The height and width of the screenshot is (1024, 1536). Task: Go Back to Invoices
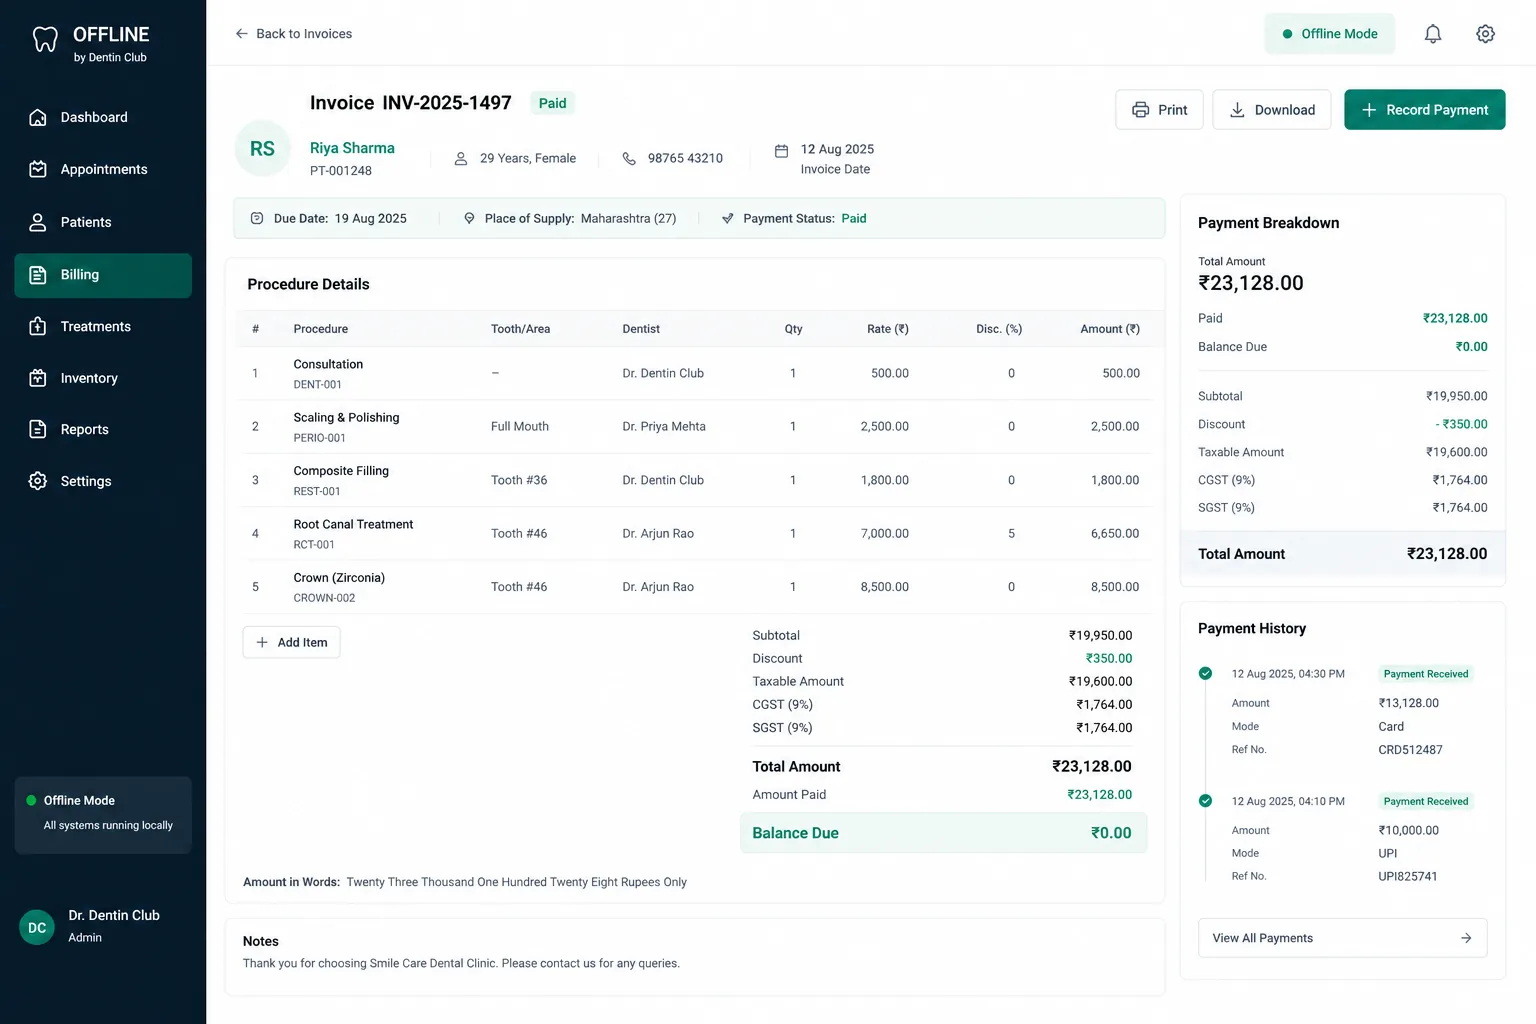click(x=293, y=34)
